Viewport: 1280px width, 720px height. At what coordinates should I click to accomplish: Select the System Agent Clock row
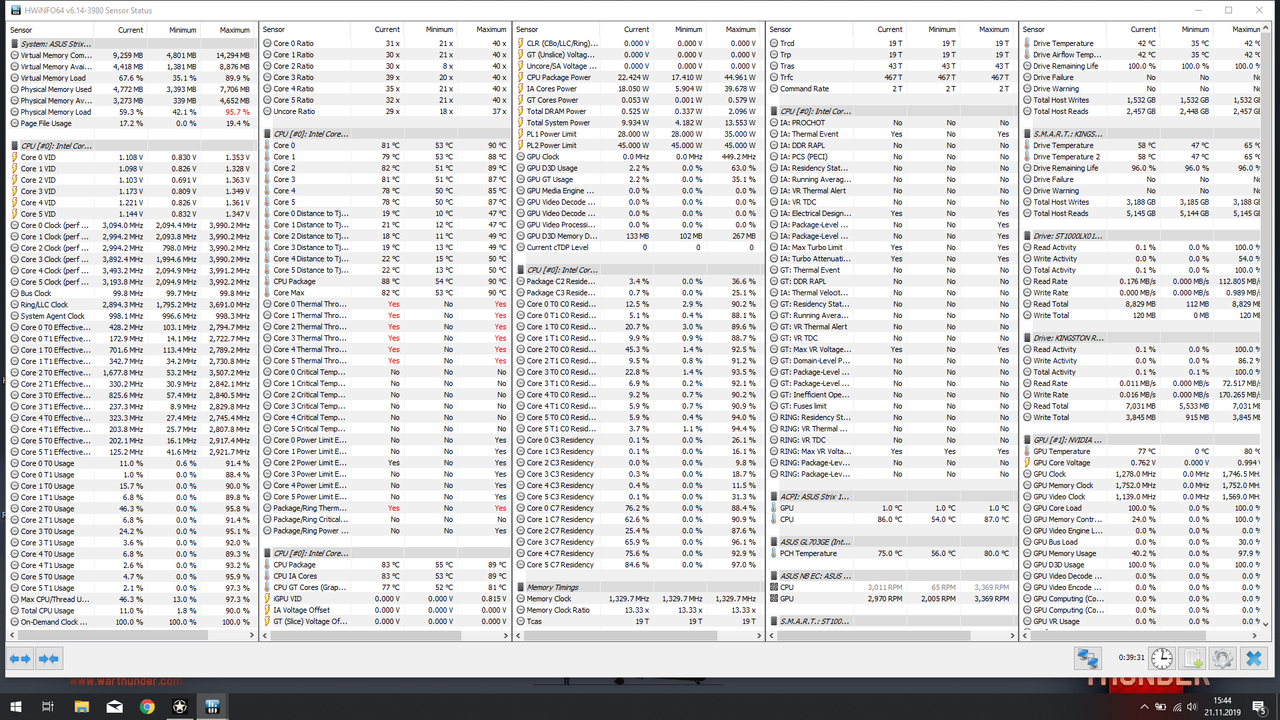pyautogui.click(x=131, y=316)
